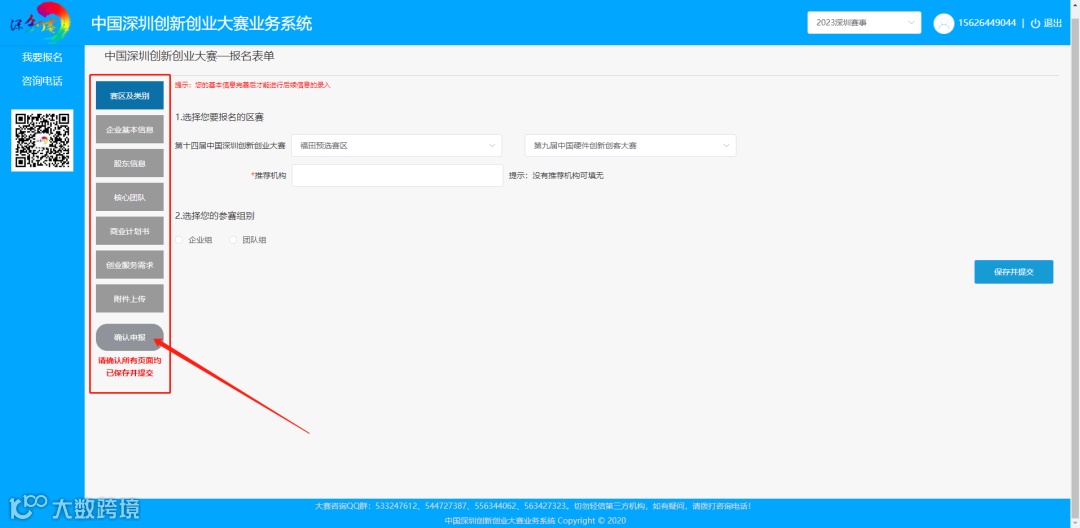Image resolution: width=1080 pixels, height=528 pixels.
Task: Click the 1.选择您要报名的区赛 heading
Action: pyautogui.click(x=219, y=118)
